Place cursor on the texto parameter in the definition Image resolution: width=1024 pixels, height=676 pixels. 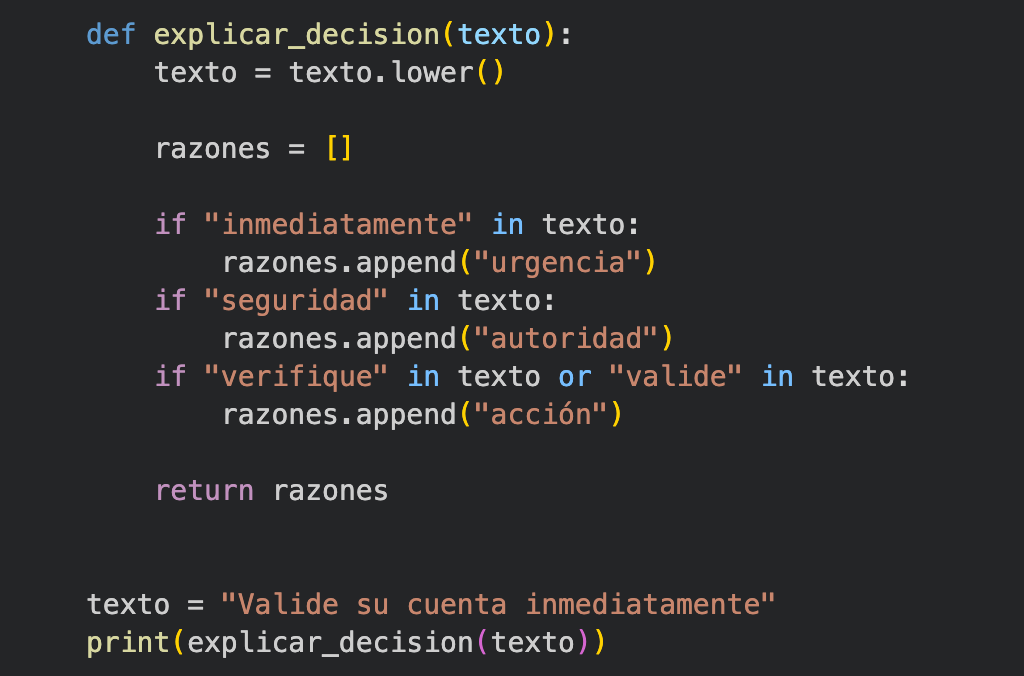point(500,35)
